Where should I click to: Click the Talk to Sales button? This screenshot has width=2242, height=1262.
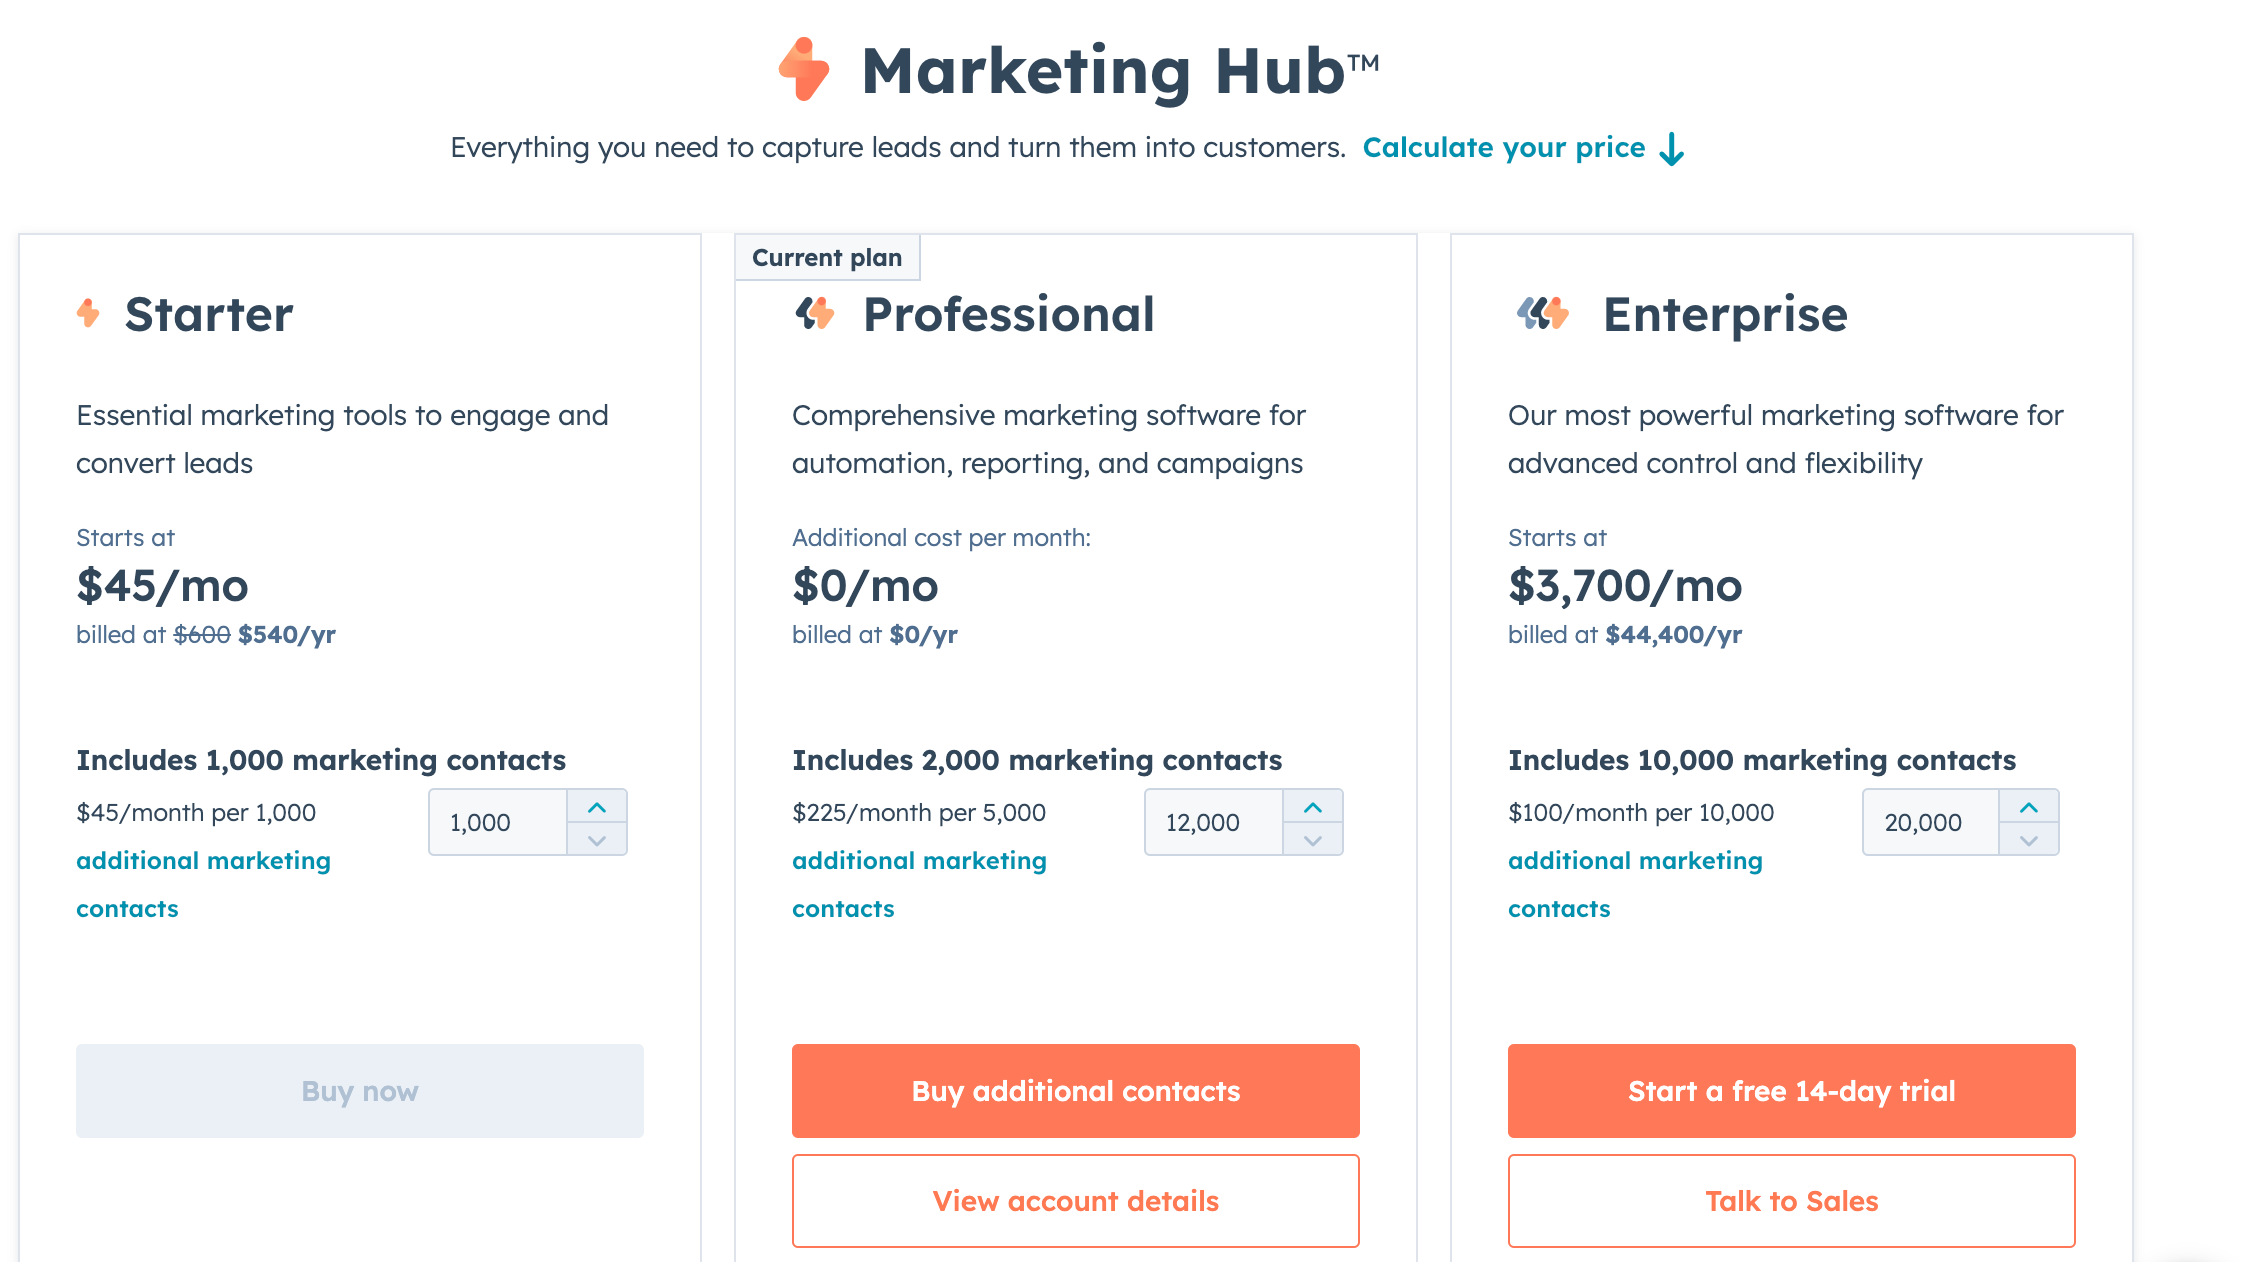(x=1792, y=1201)
